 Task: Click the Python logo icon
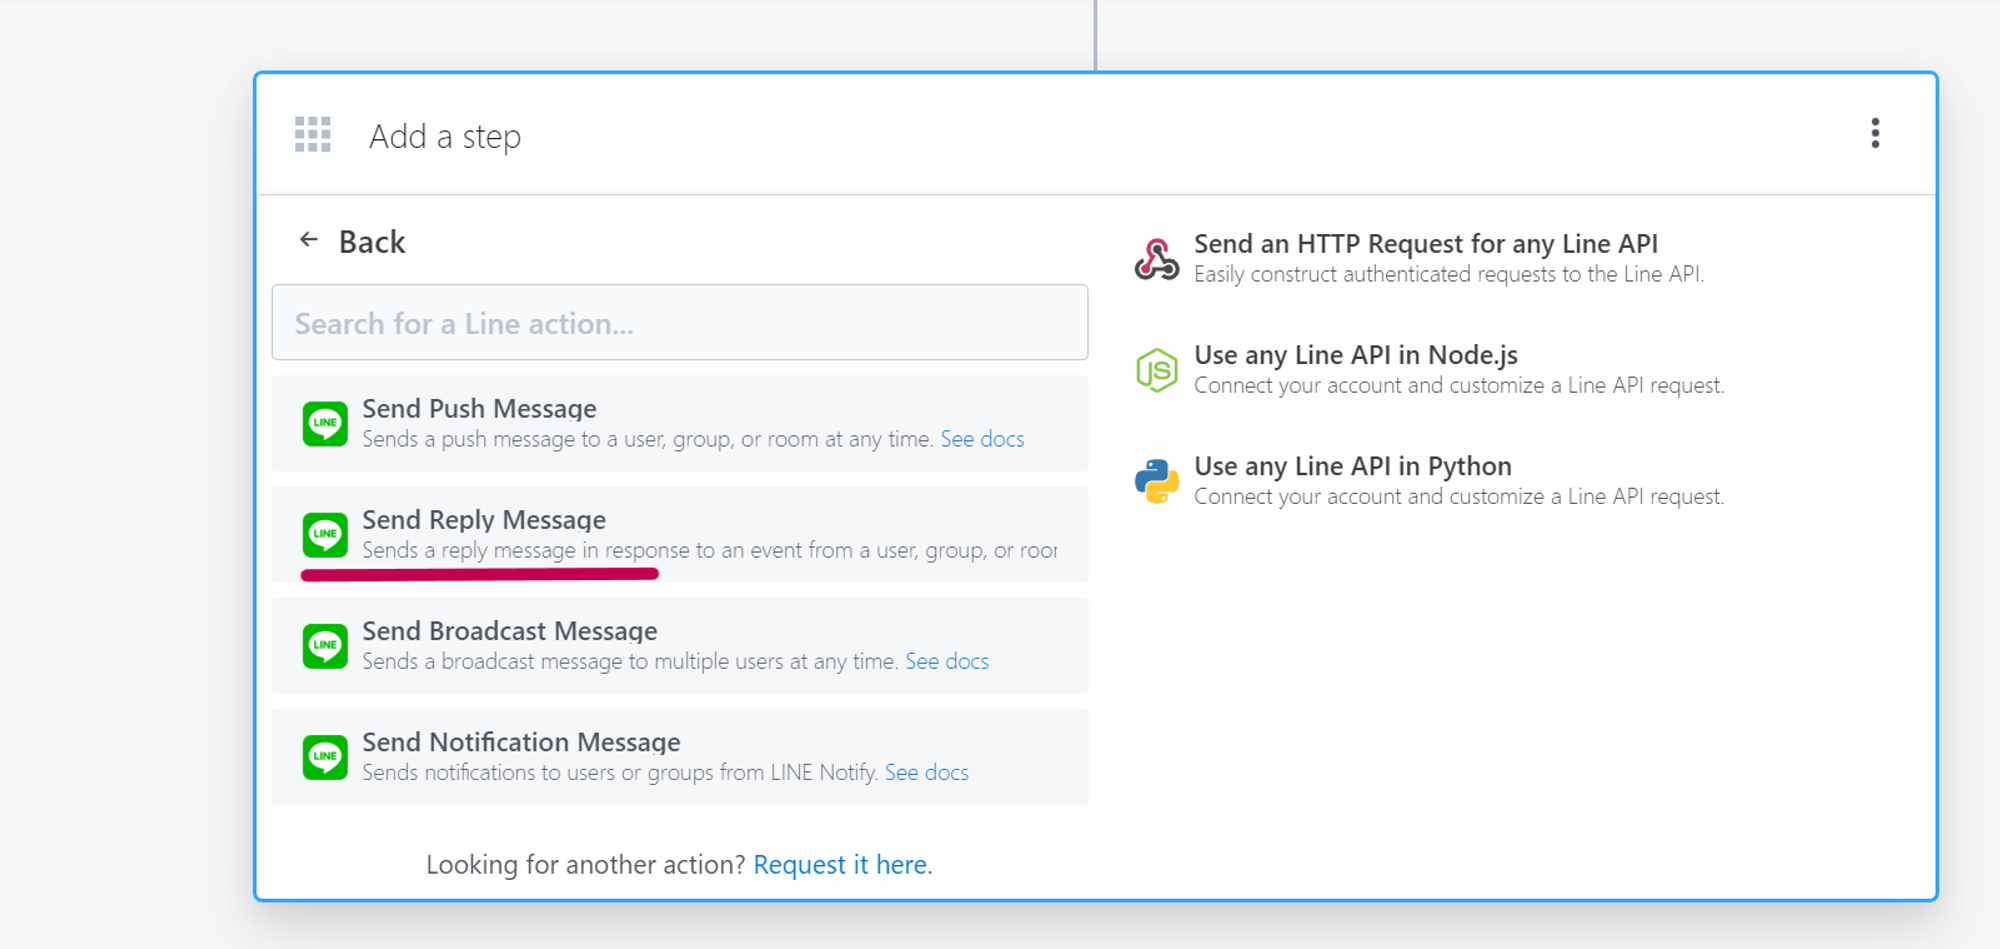pyautogui.click(x=1157, y=481)
